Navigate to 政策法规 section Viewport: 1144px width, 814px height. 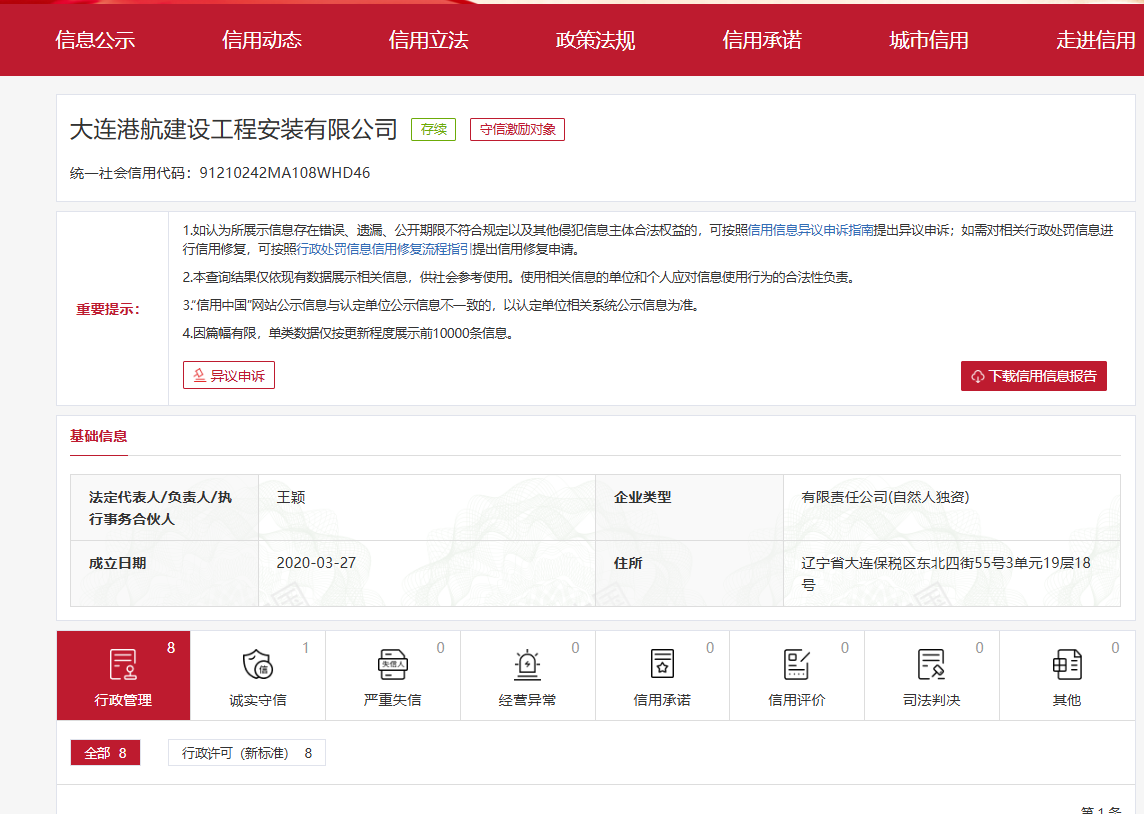tap(595, 41)
